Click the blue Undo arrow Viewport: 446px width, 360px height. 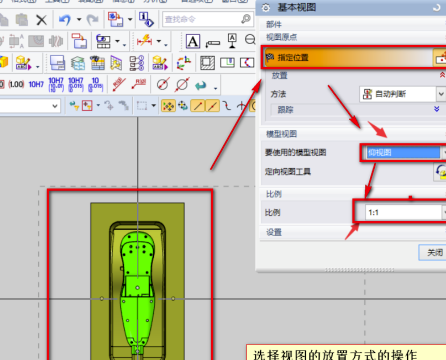(x=65, y=20)
